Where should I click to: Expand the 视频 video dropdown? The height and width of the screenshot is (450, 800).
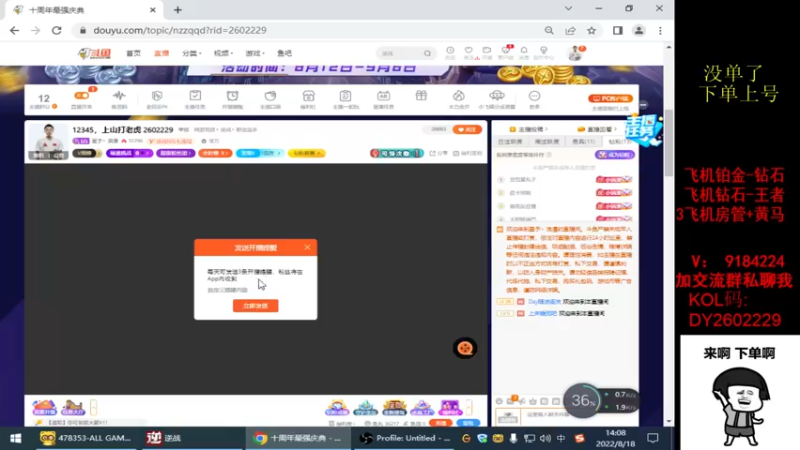tap(223, 53)
